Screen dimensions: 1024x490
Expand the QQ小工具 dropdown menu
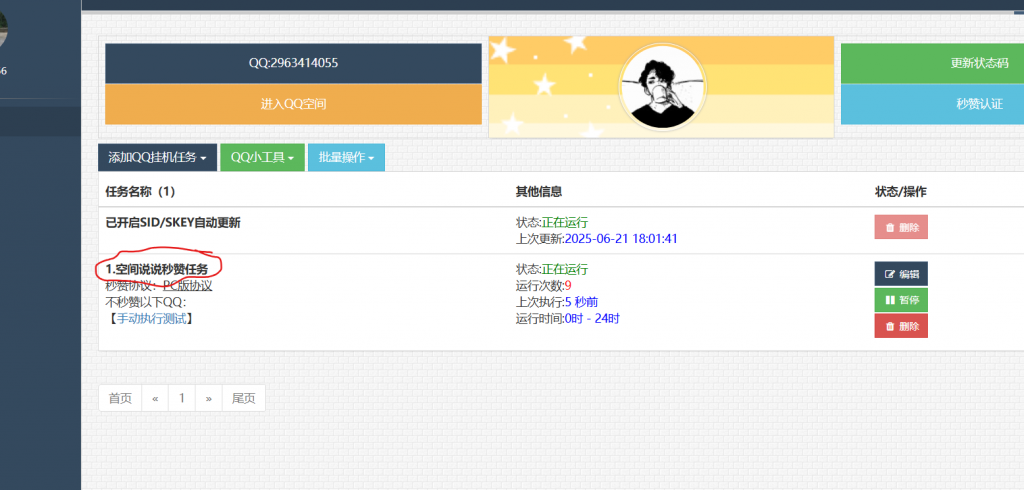[261, 158]
